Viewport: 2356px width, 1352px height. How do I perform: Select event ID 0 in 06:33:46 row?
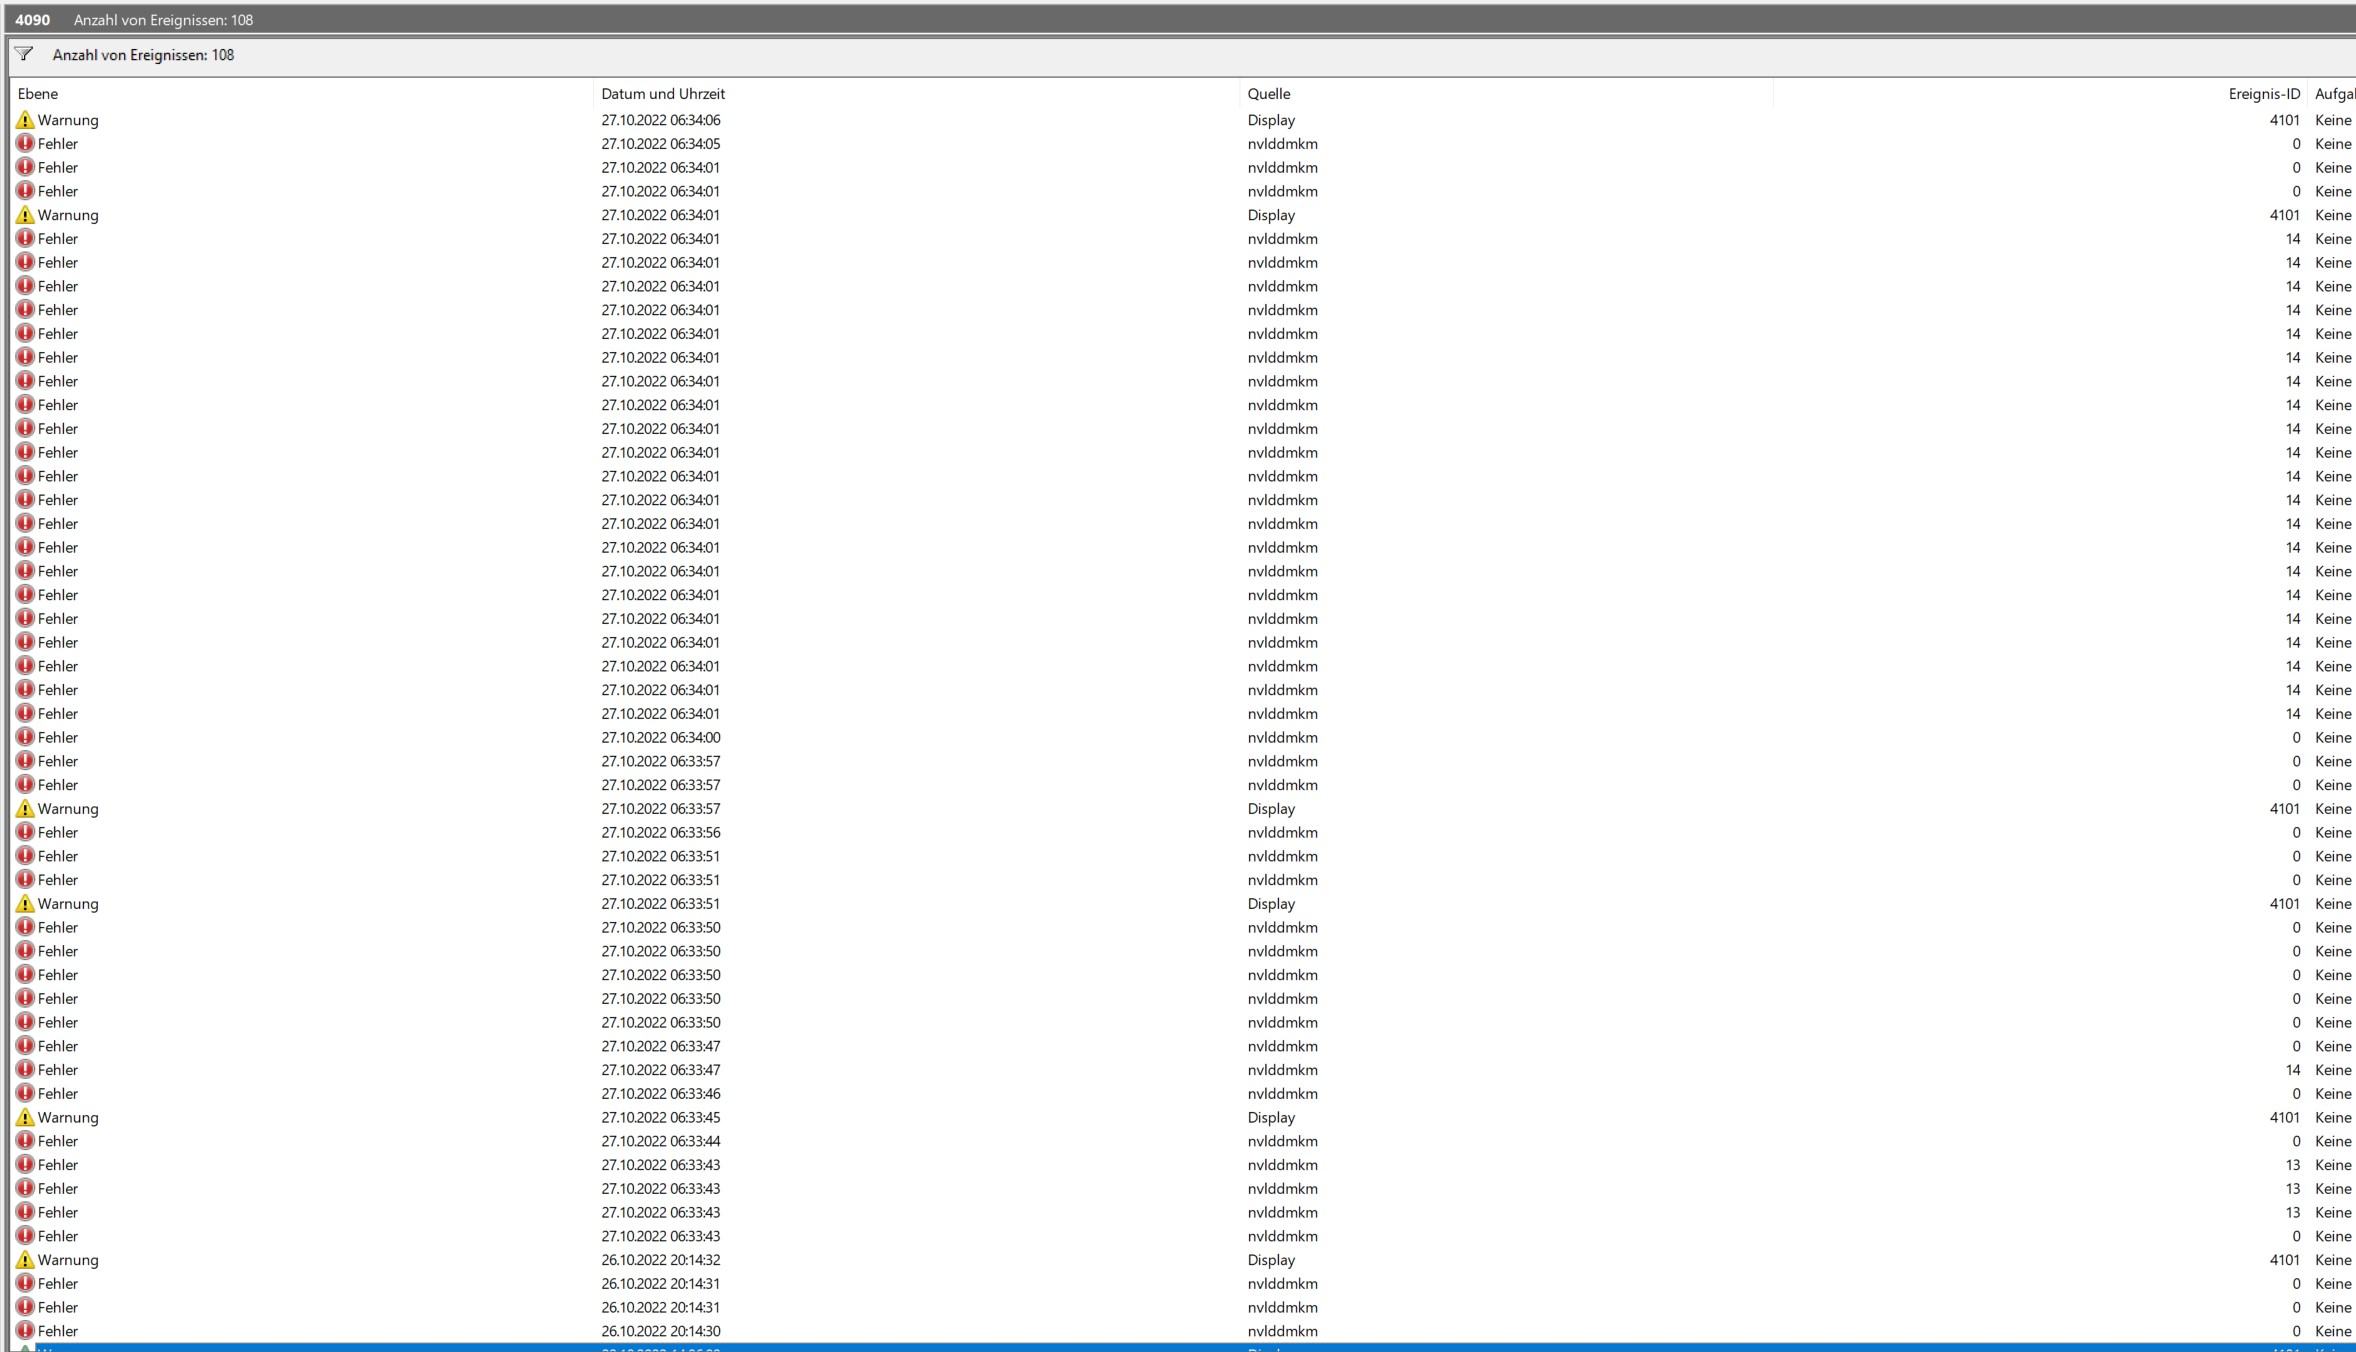tap(2296, 1094)
